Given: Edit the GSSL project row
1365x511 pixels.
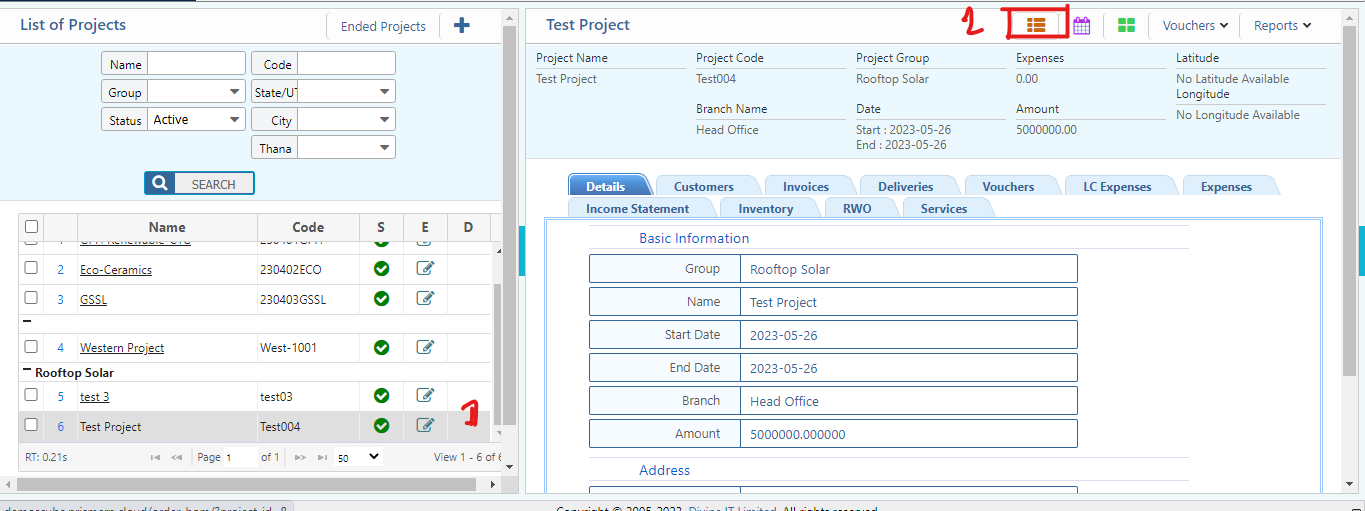Looking at the screenshot, I should point(425,298).
